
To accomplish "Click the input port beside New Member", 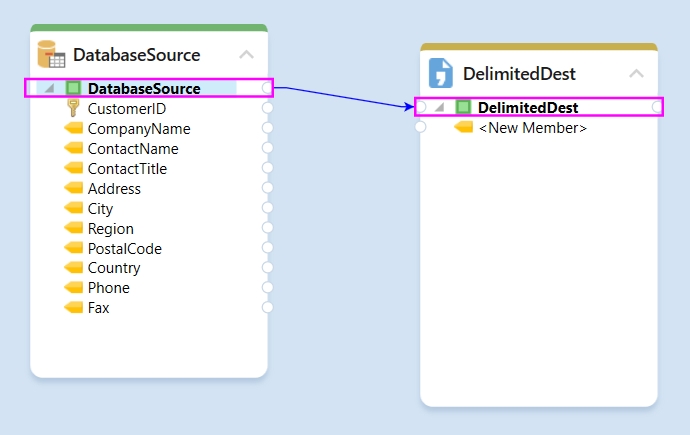I will (421, 127).
